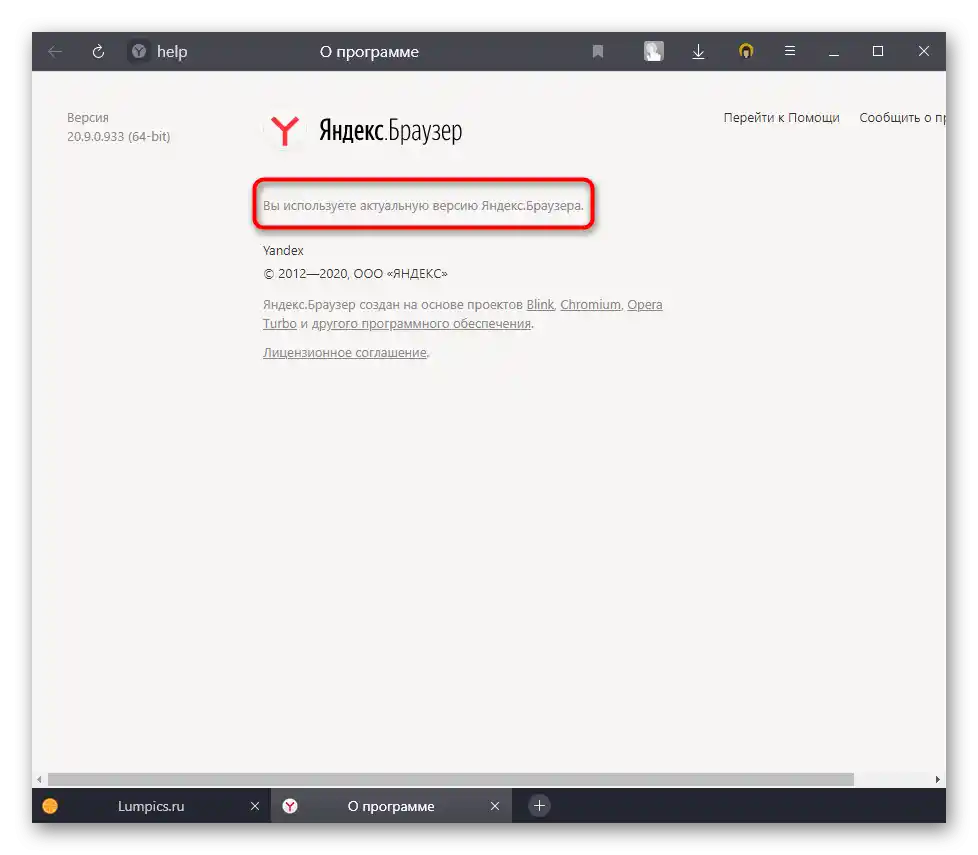Click the orange Lumpics.ru tab favicon
Image resolution: width=978 pixels, height=855 pixels.
pos(50,806)
